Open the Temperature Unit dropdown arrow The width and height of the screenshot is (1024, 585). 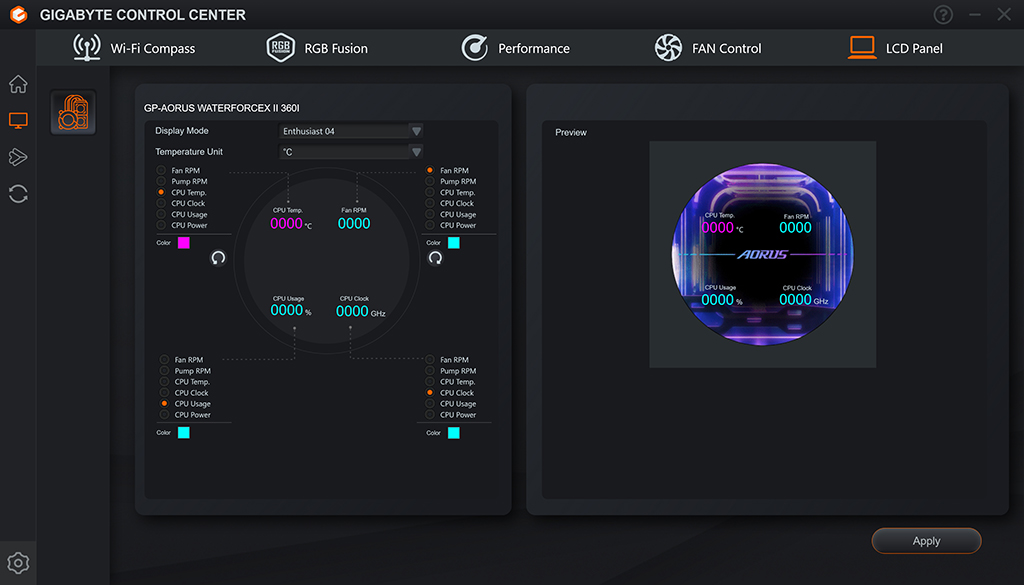click(x=416, y=152)
